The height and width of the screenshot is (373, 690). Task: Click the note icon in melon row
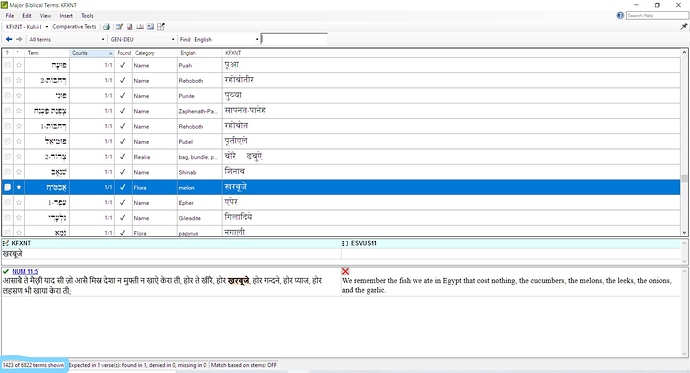(x=7, y=187)
